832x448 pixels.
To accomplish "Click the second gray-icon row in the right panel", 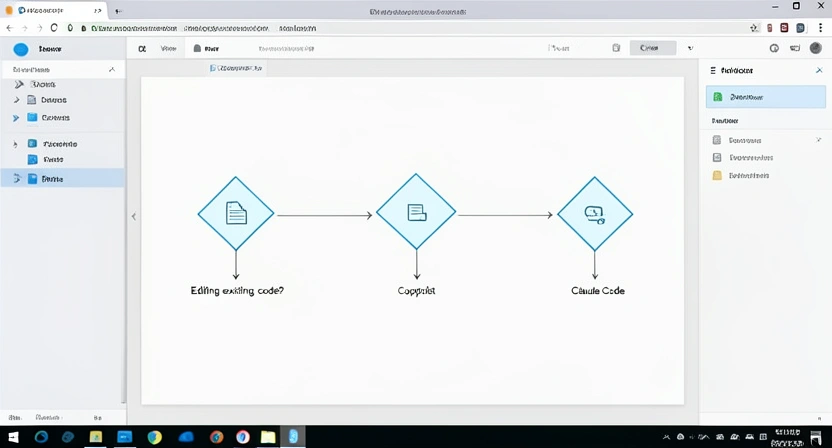I will tap(766, 158).
